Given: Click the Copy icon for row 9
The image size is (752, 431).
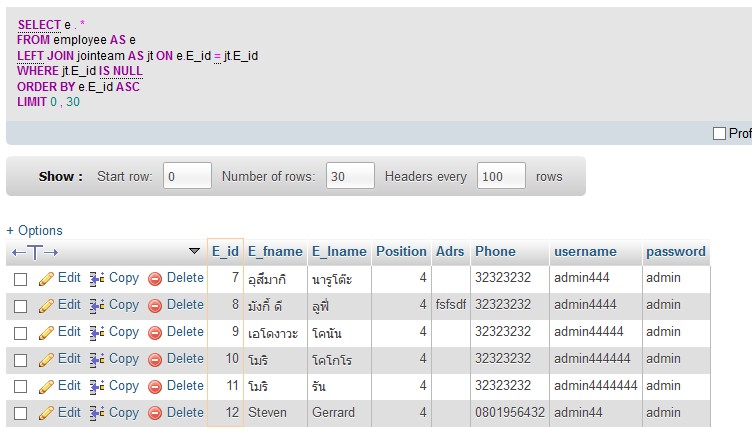Looking at the screenshot, I should (x=97, y=332).
